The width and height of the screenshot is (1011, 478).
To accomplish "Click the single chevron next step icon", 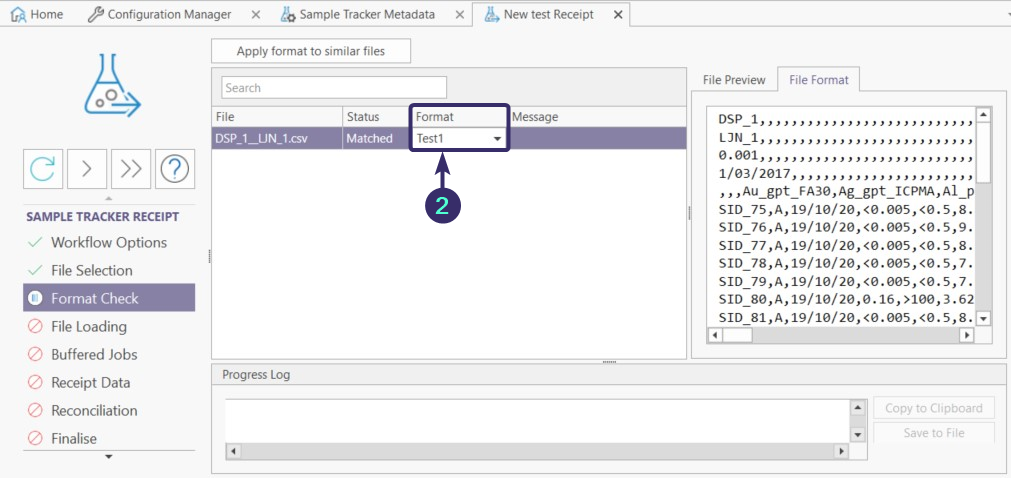I will (87, 169).
